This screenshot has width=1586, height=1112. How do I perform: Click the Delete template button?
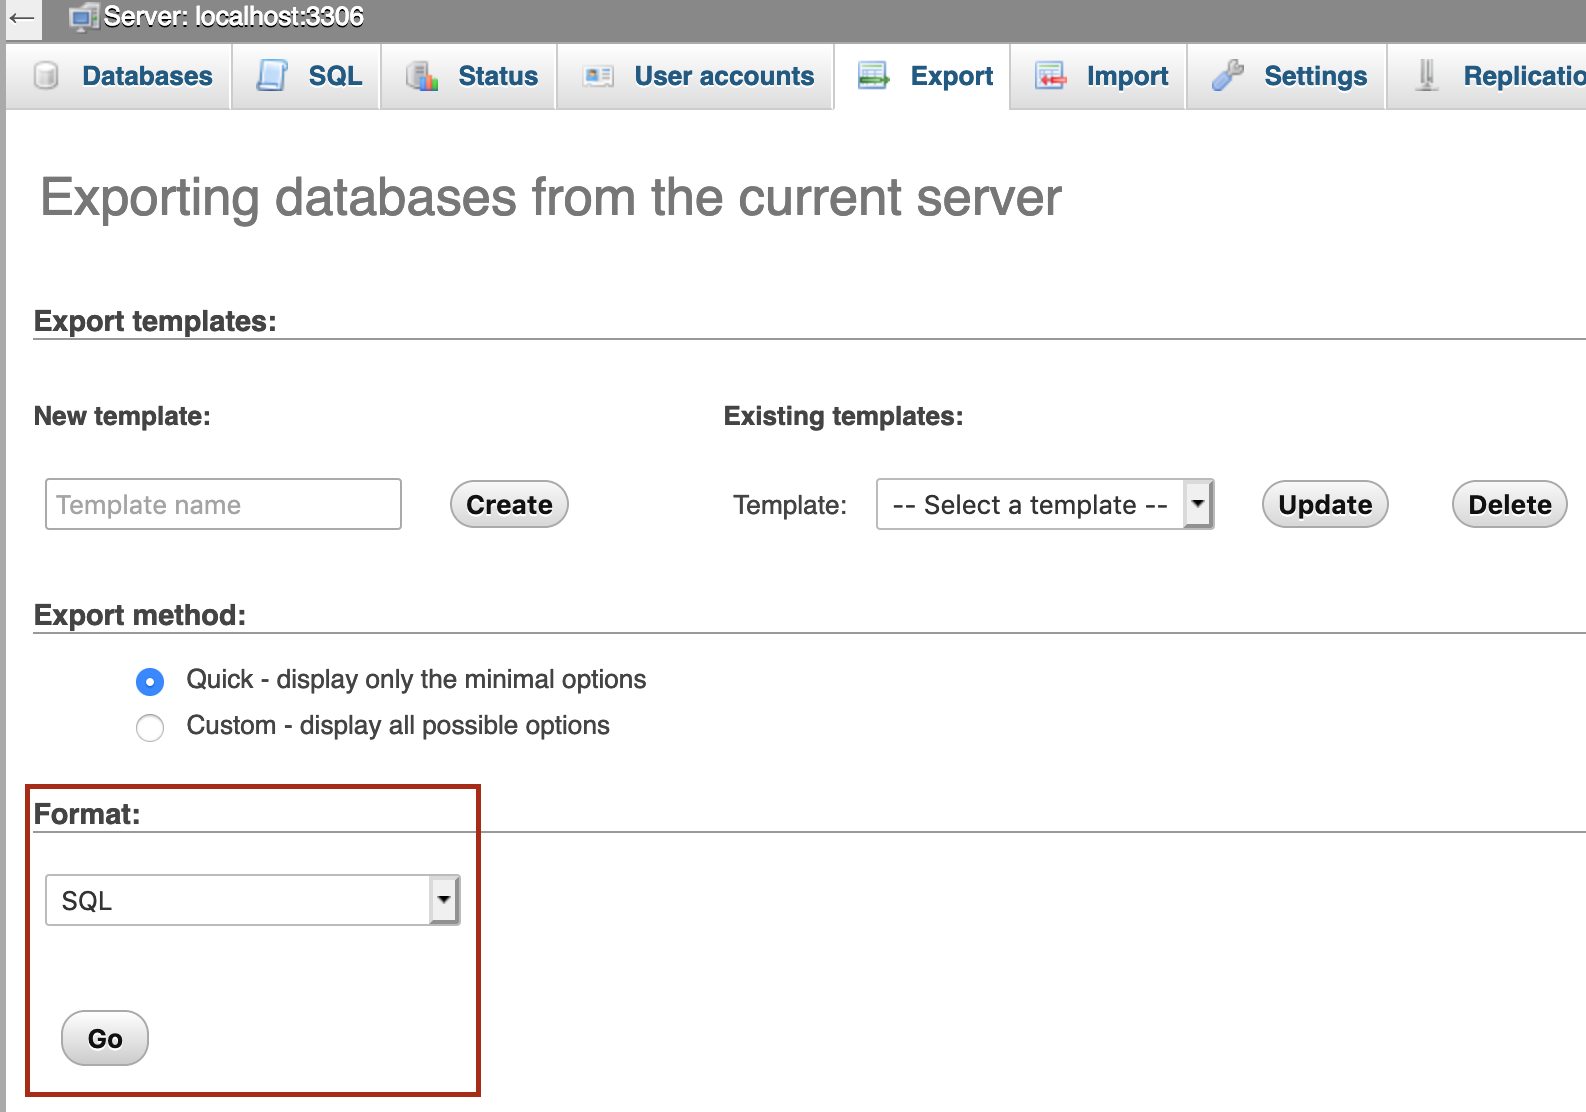(1510, 504)
